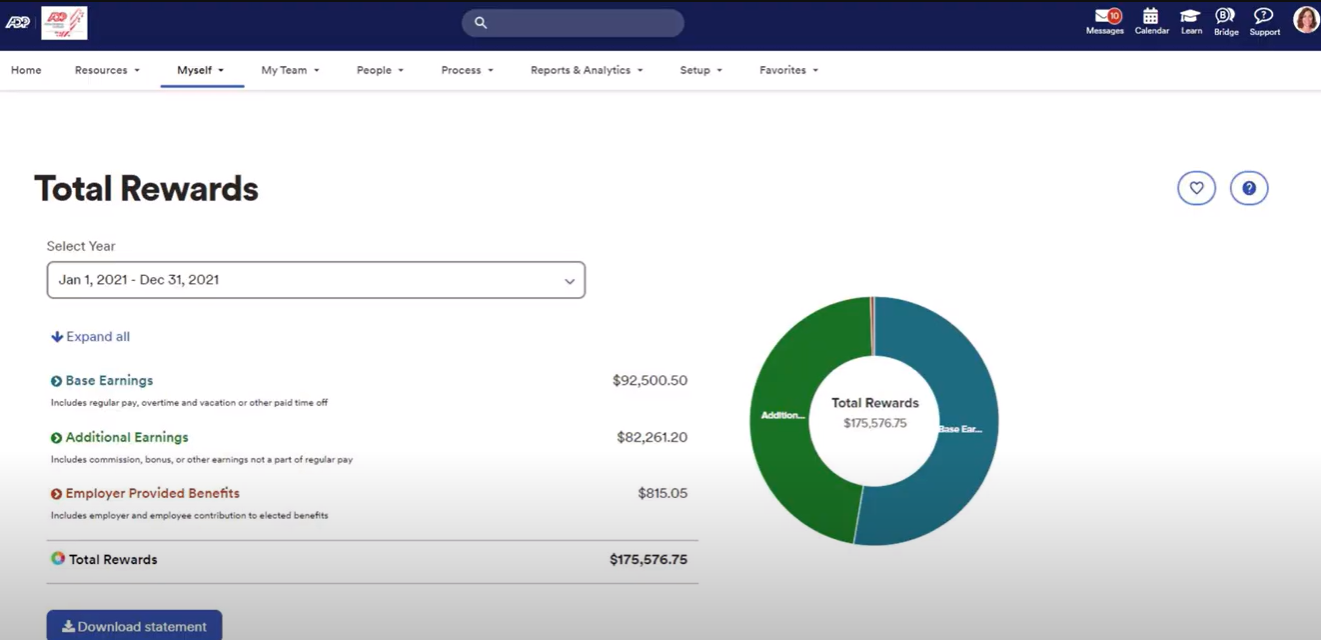Click the $815.05 amount
Image resolution: width=1321 pixels, height=640 pixels.
pyautogui.click(x=663, y=493)
